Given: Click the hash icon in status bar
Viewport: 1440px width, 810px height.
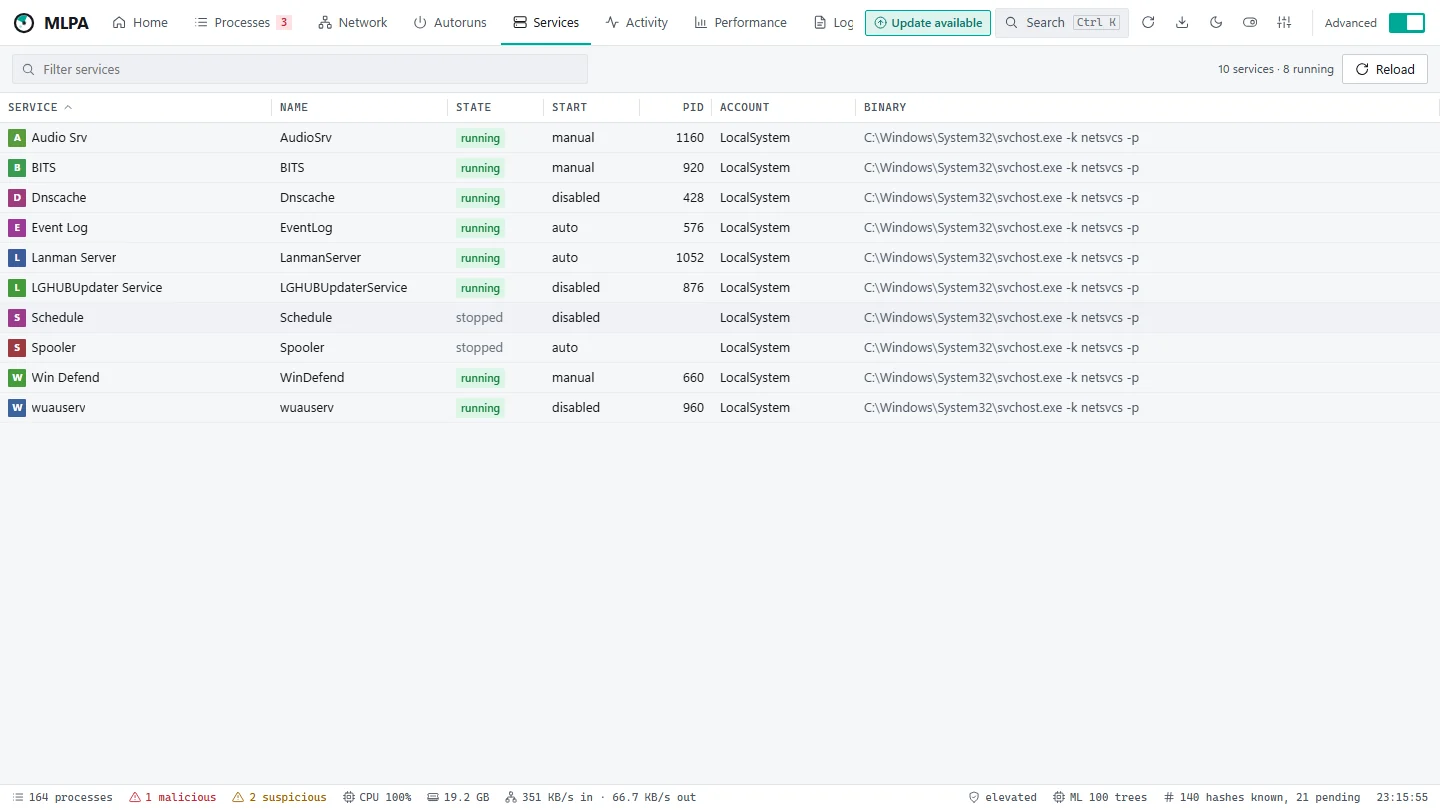Looking at the screenshot, I should (x=1169, y=798).
